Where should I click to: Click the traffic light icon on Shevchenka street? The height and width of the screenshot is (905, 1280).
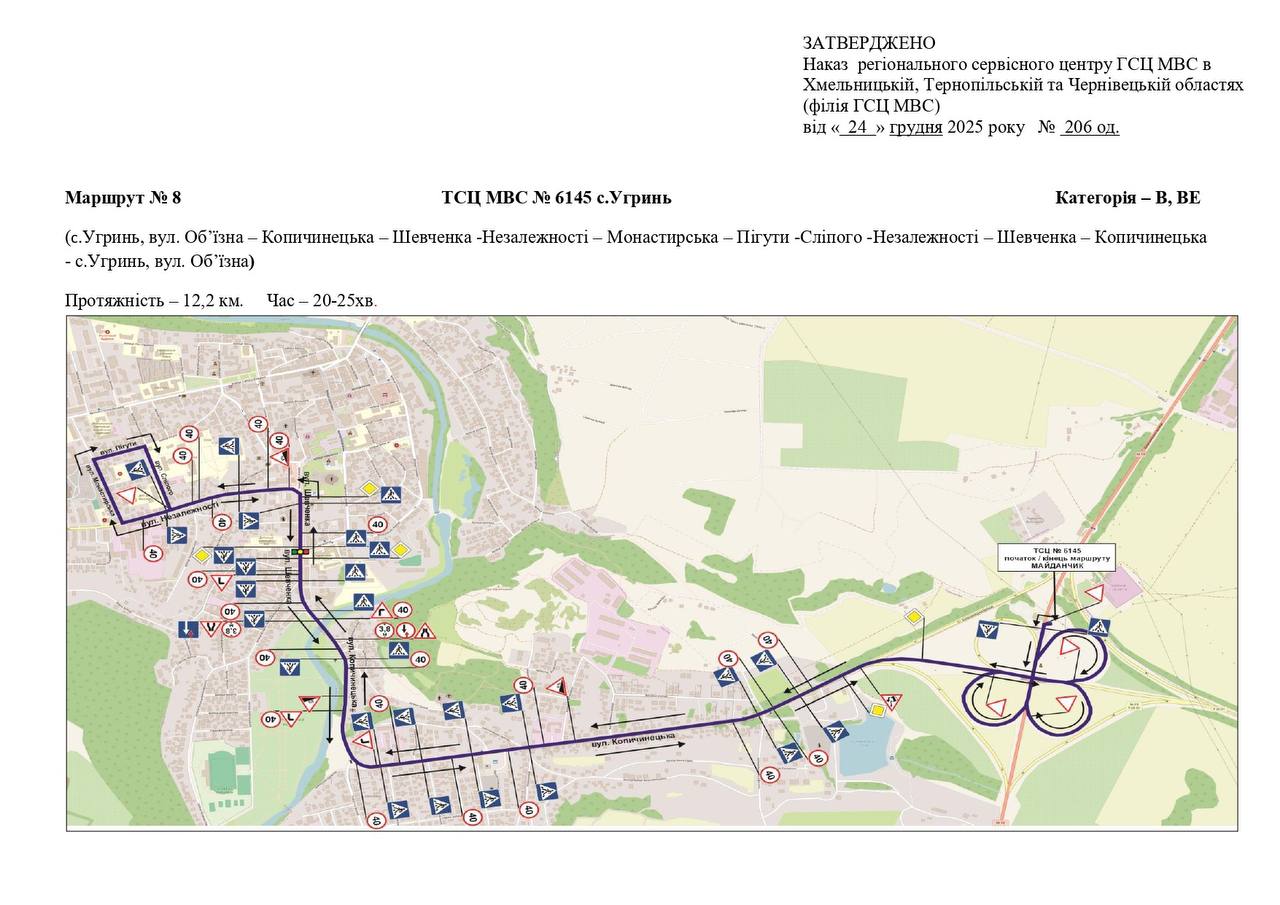click(x=300, y=551)
